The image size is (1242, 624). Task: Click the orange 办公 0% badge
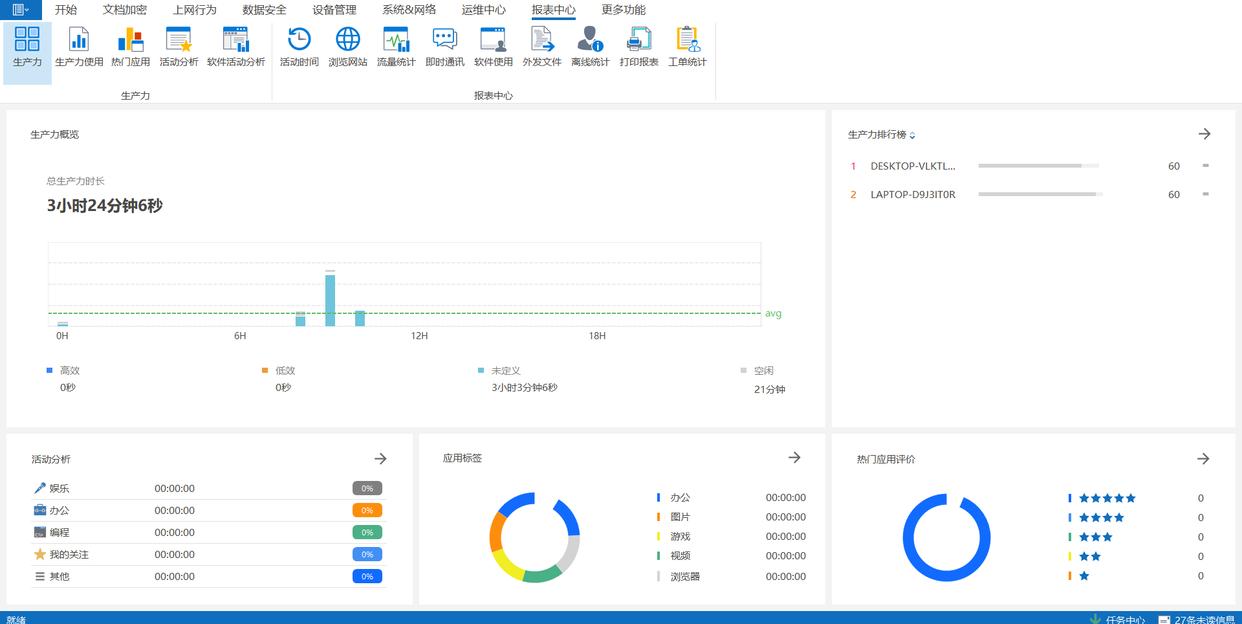tap(367, 511)
